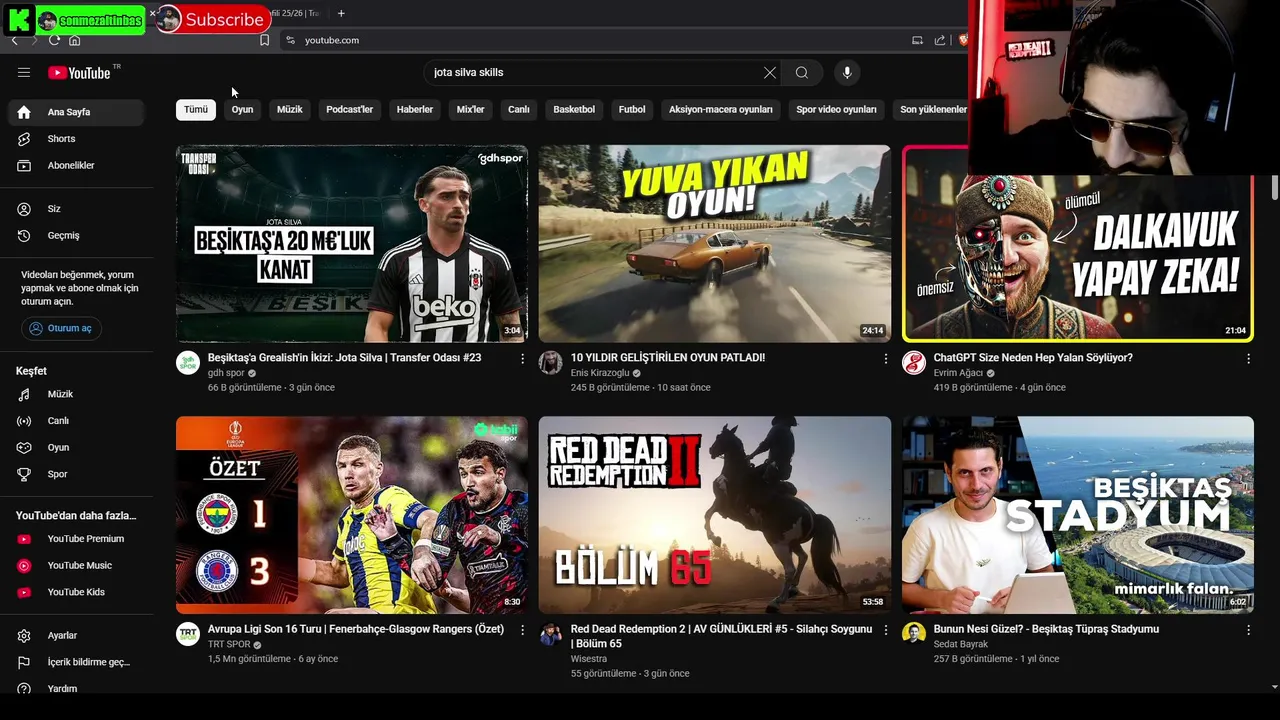Select the Basketbol filter chip
This screenshot has width=1280, height=720.
(x=574, y=109)
